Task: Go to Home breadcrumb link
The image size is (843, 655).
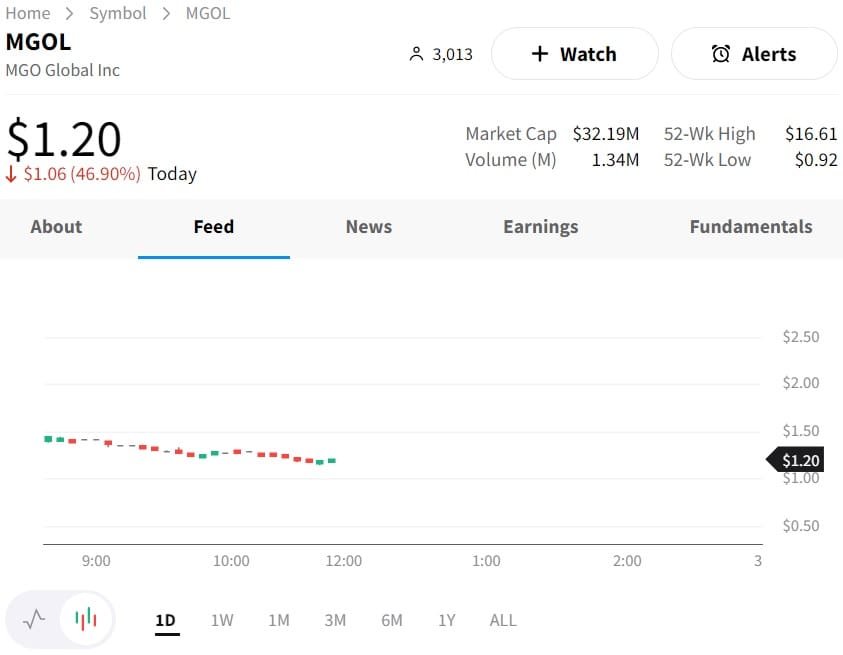Action: [x=28, y=13]
